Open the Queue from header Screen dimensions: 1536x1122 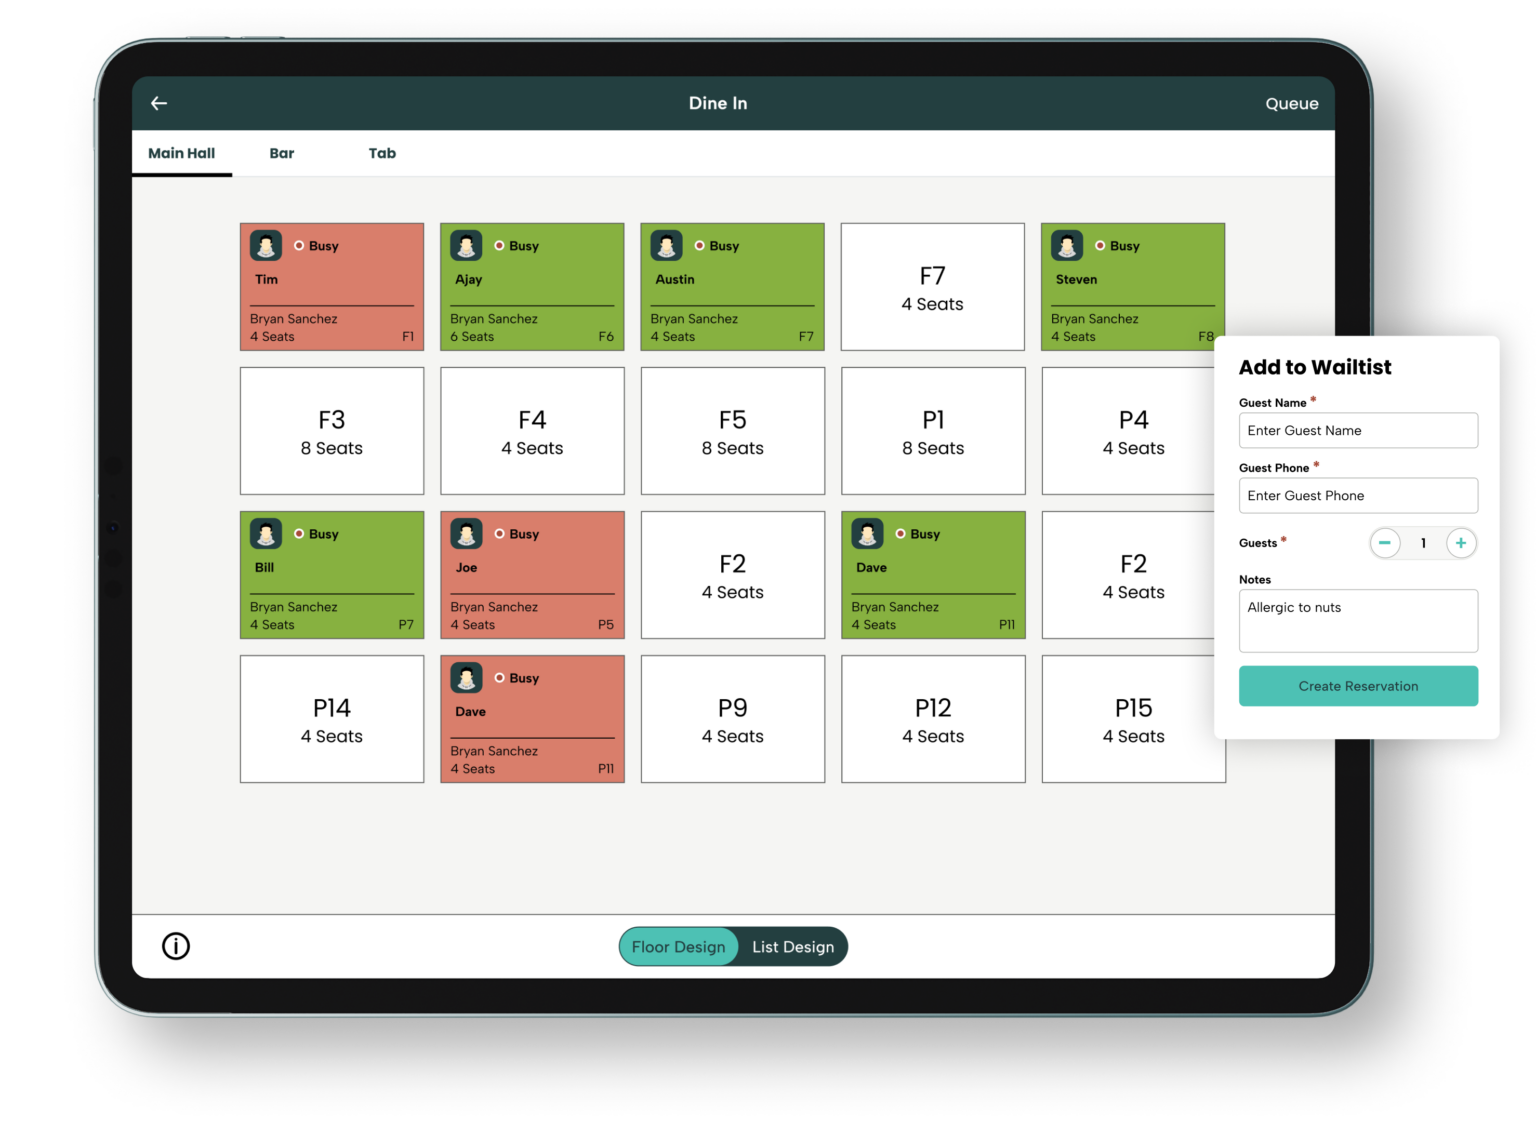[x=1292, y=103]
